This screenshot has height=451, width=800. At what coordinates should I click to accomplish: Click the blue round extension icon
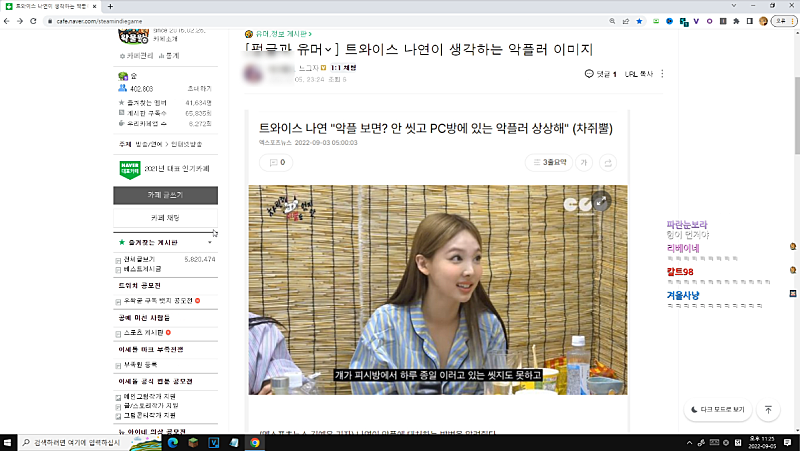tap(669, 21)
